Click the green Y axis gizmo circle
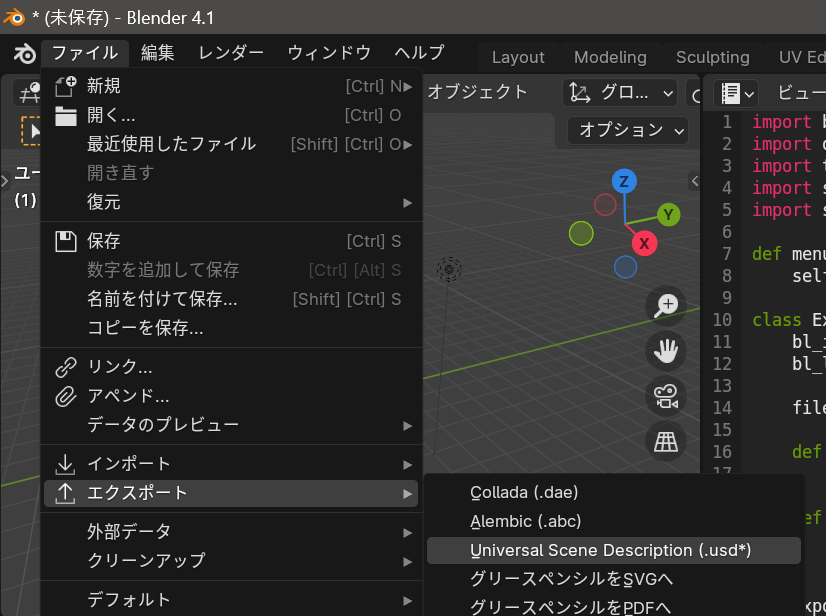Image resolution: width=826 pixels, height=616 pixels. coord(668,214)
